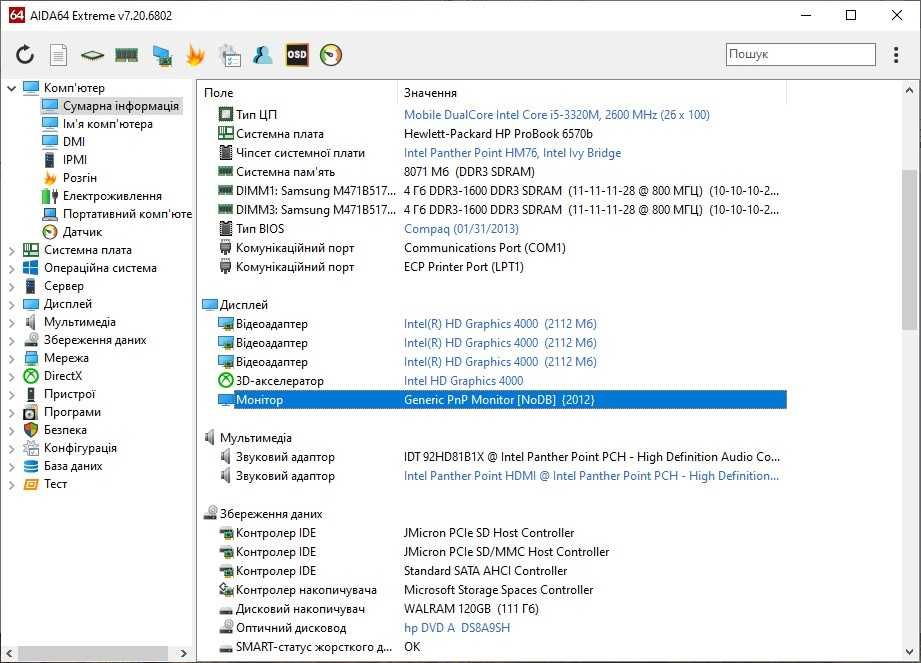Open the Compaq (01/31/2013) BIOS link
Screen dimensions: 921x663
(461, 228)
